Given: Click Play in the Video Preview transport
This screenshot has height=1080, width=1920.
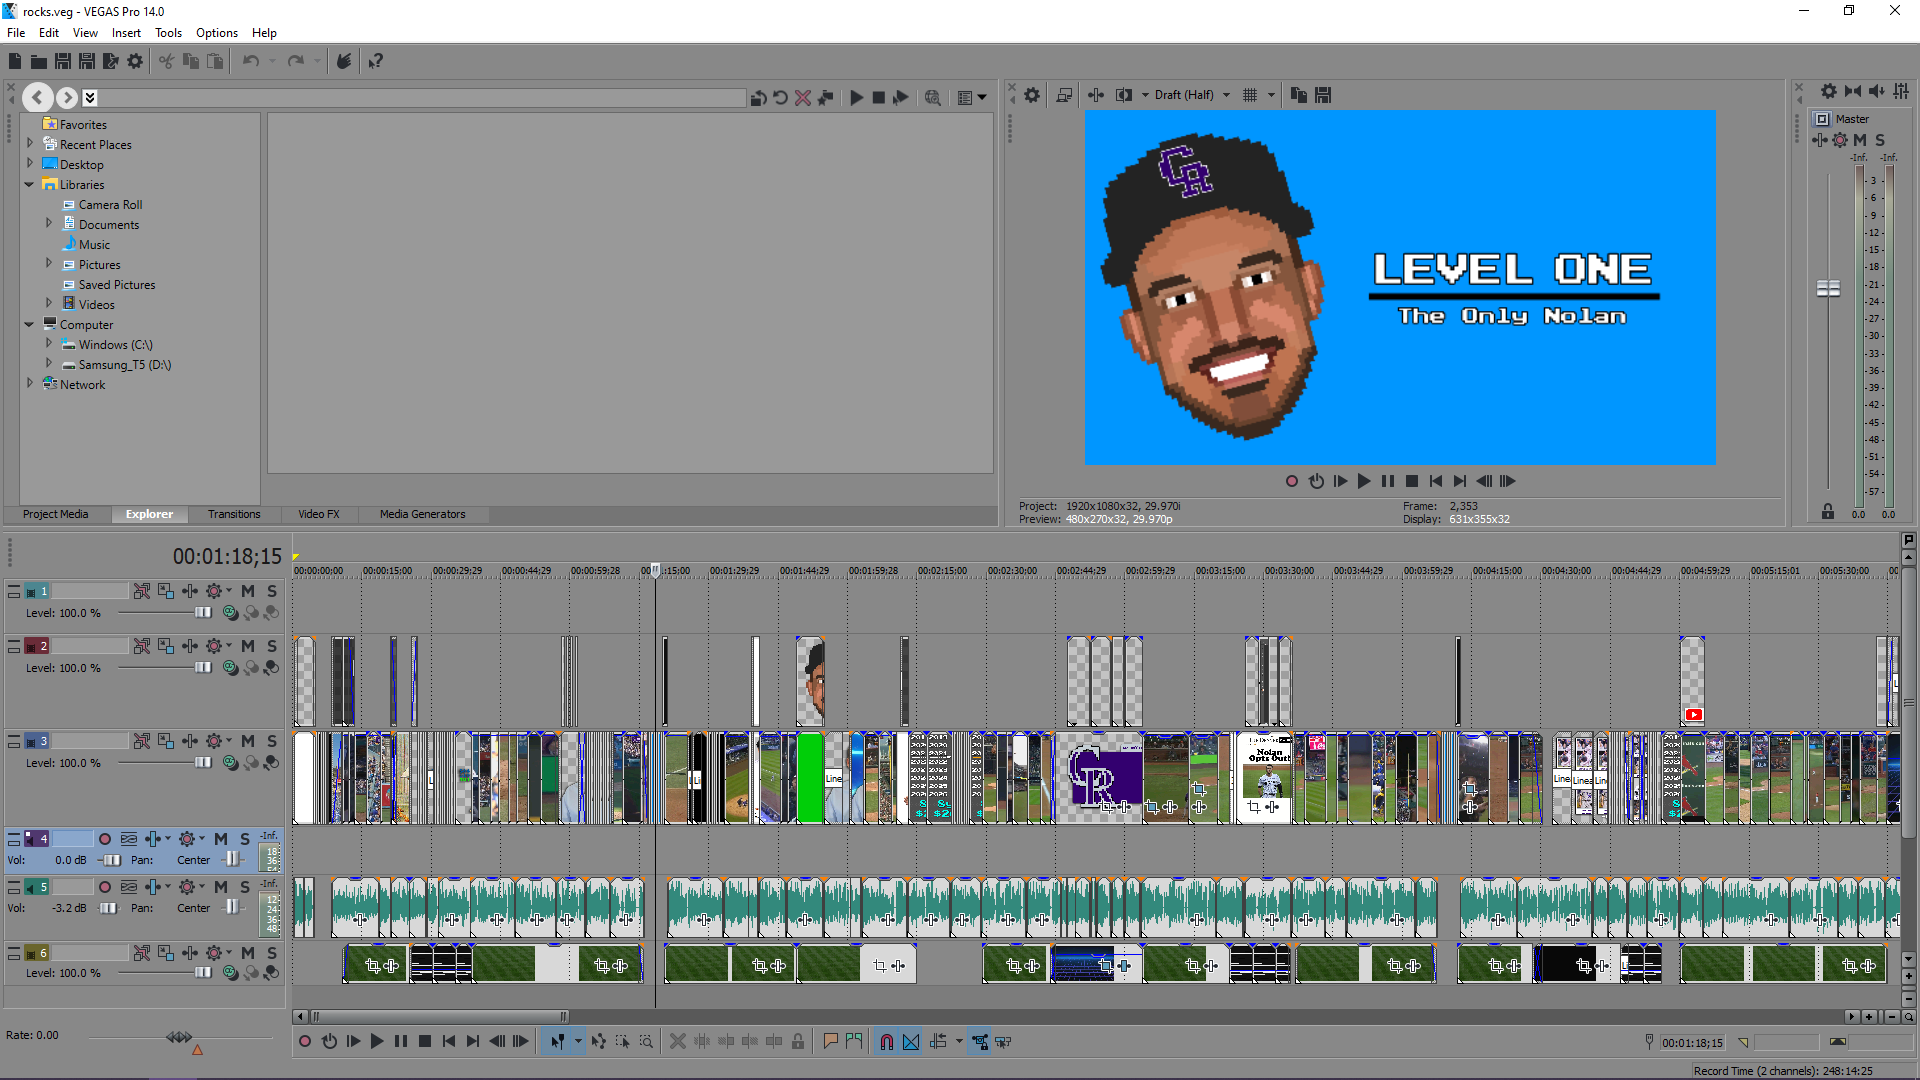Looking at the screenshot, I should 1364,481.
